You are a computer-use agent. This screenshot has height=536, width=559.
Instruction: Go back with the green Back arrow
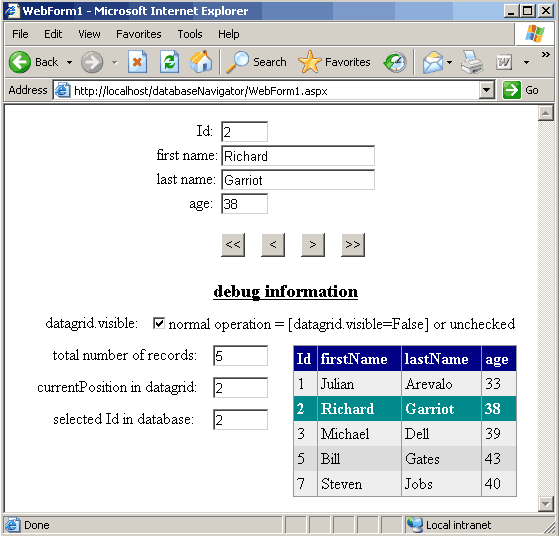(20, 62)
